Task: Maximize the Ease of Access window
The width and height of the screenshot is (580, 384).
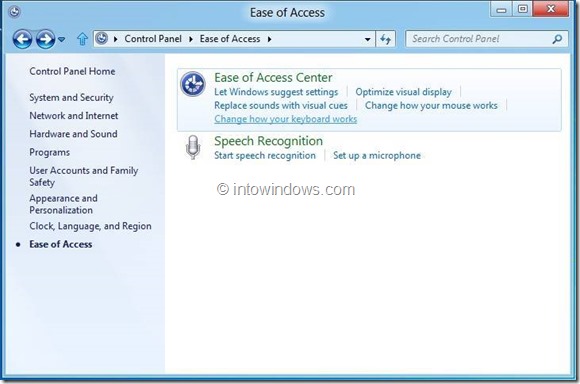Action: [522, 9]
